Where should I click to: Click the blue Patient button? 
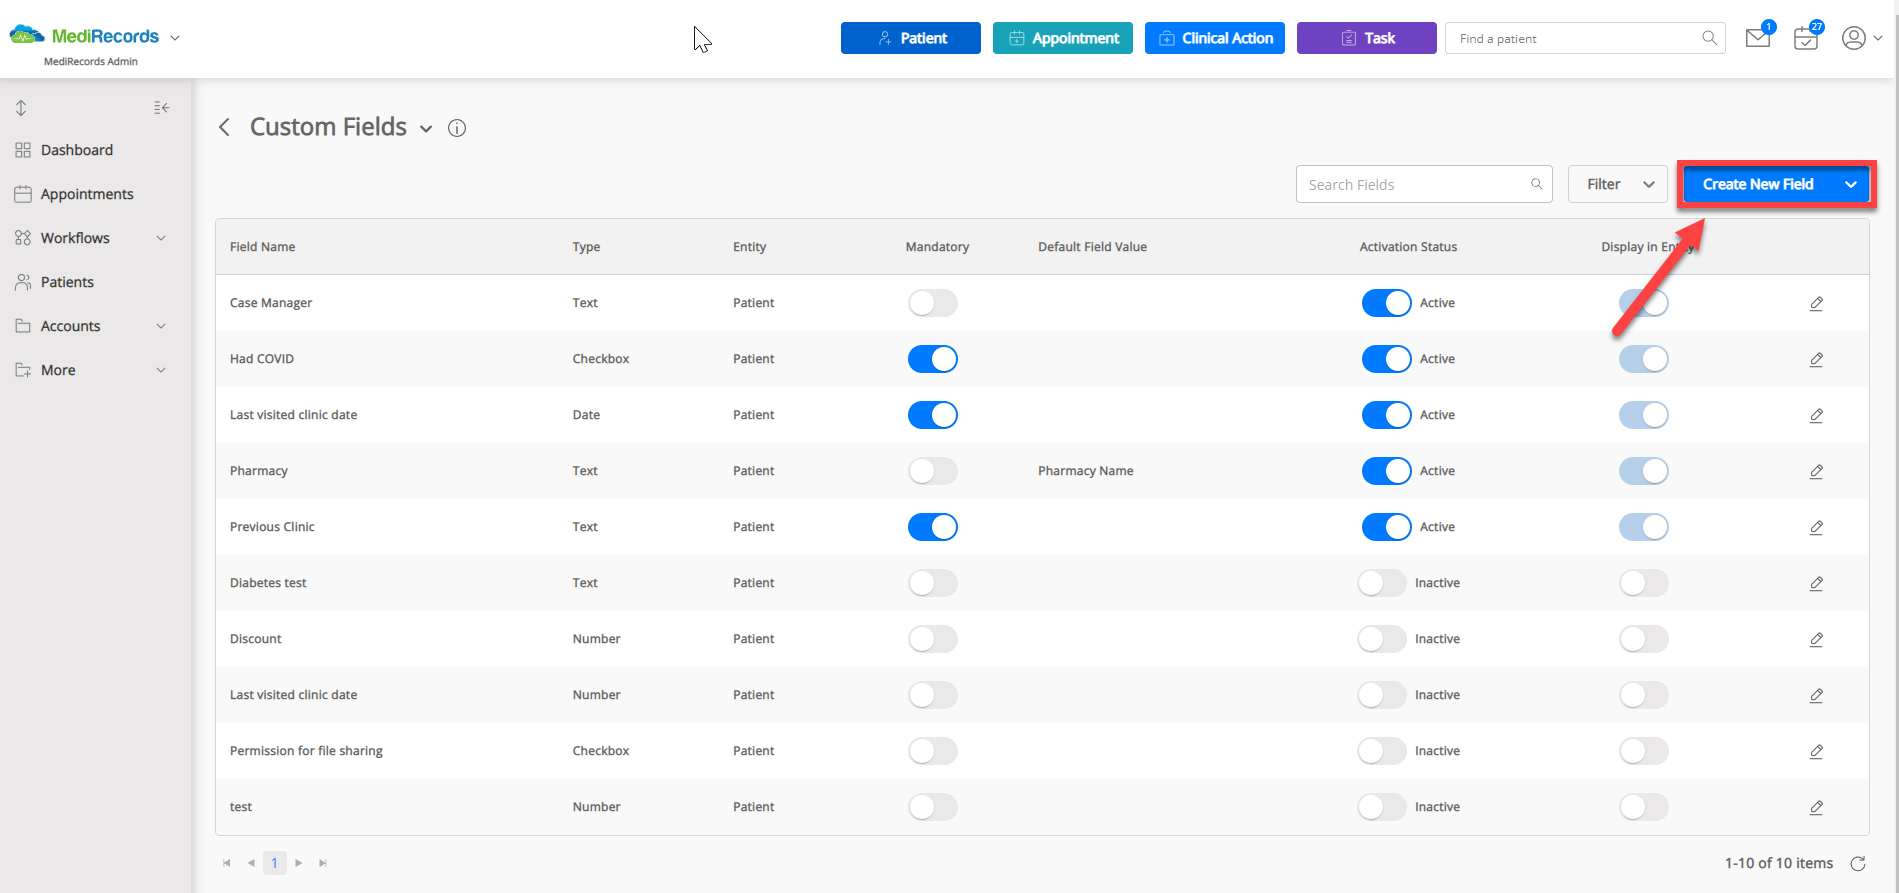pyautogui.click(x=911, y=38)
